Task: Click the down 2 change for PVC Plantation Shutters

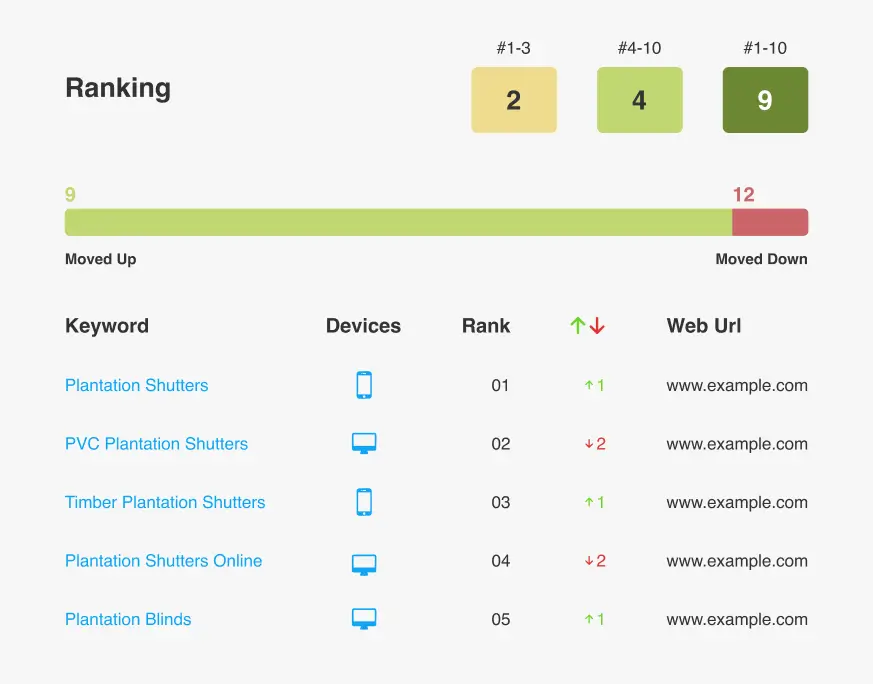Action: [595, 444]
